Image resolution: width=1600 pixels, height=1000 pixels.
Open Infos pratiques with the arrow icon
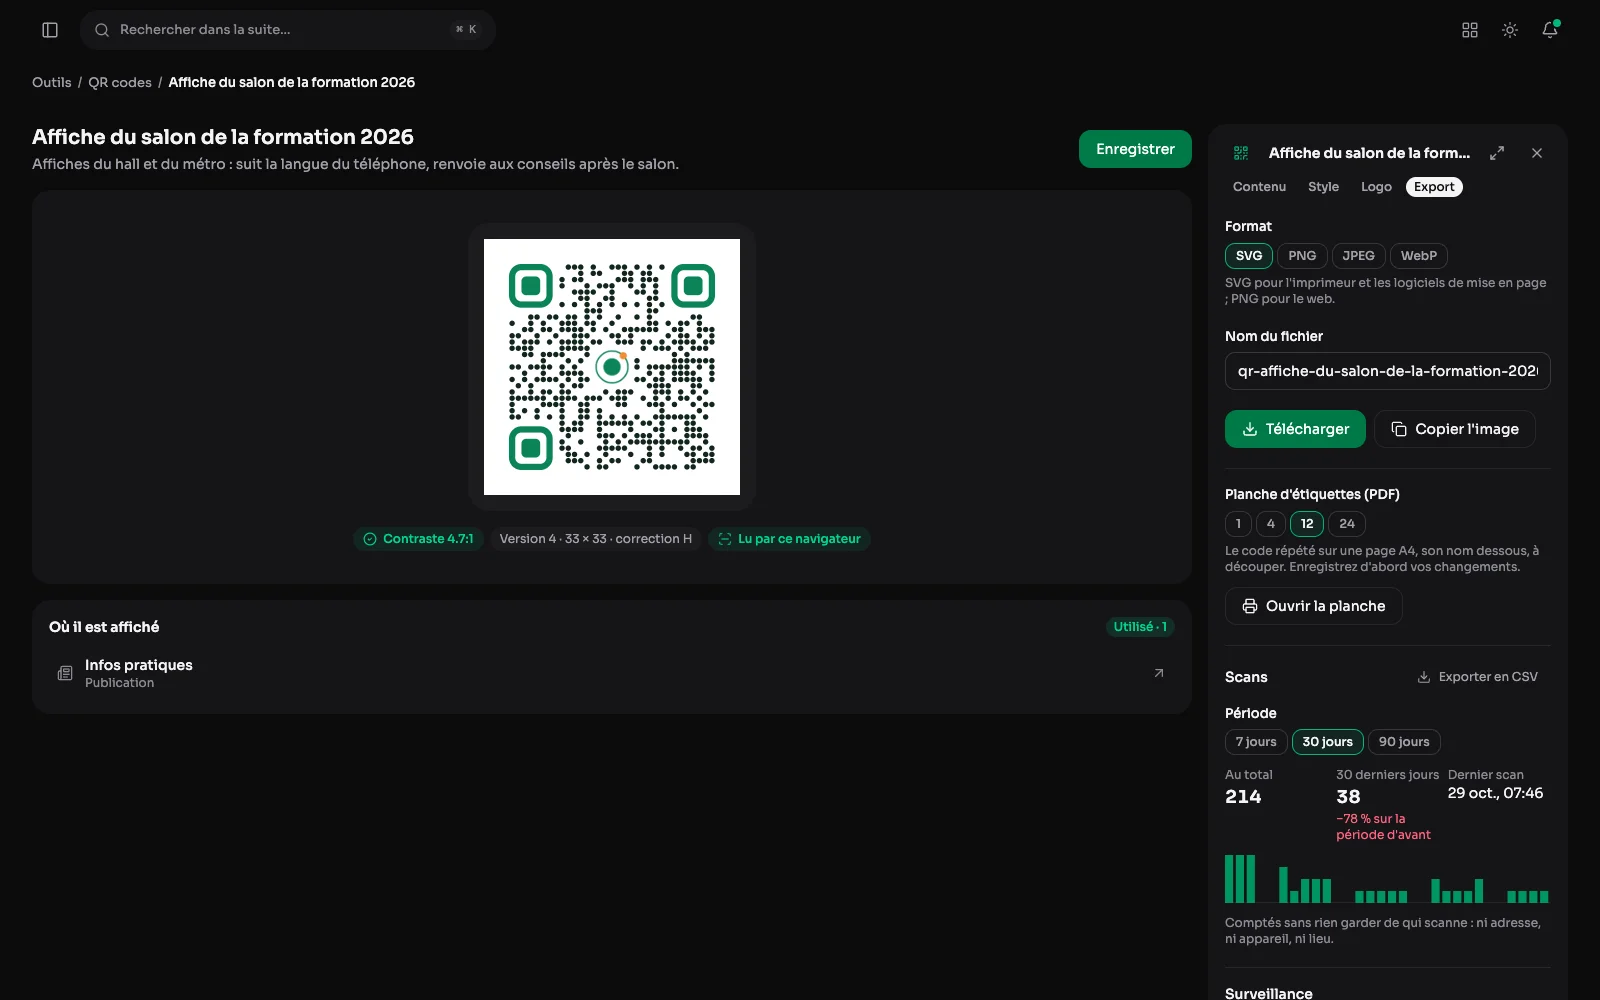click(x=1159, y=673)
